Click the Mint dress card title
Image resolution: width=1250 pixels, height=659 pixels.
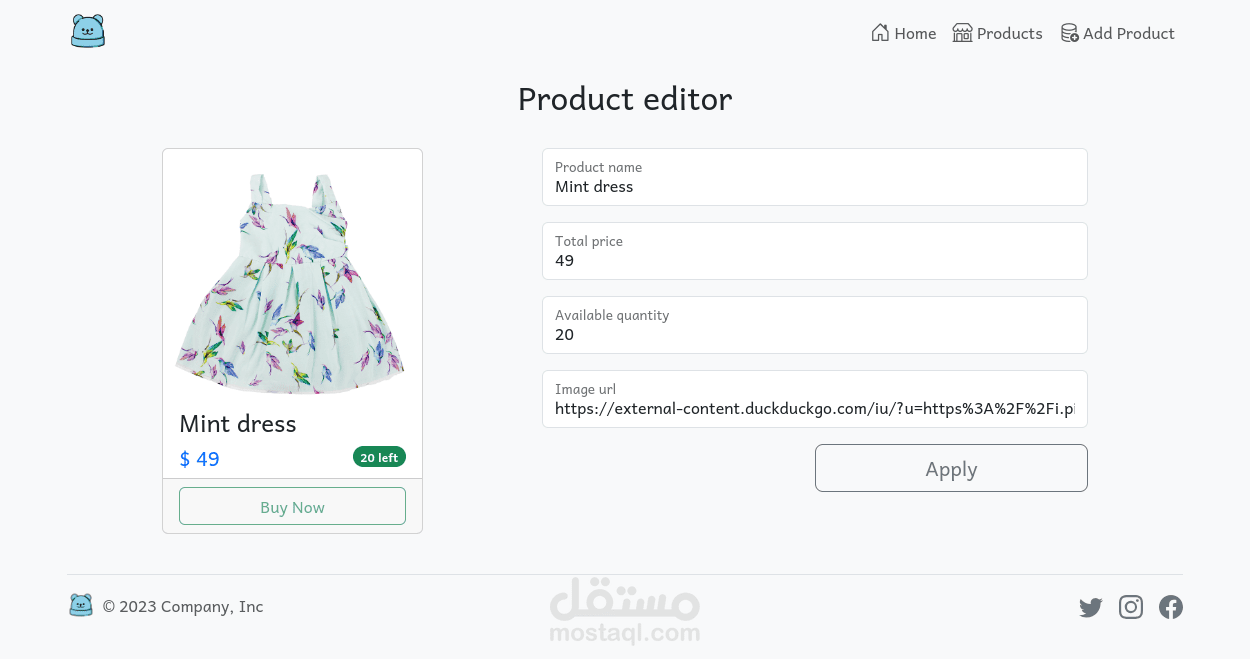coord(238,424)
